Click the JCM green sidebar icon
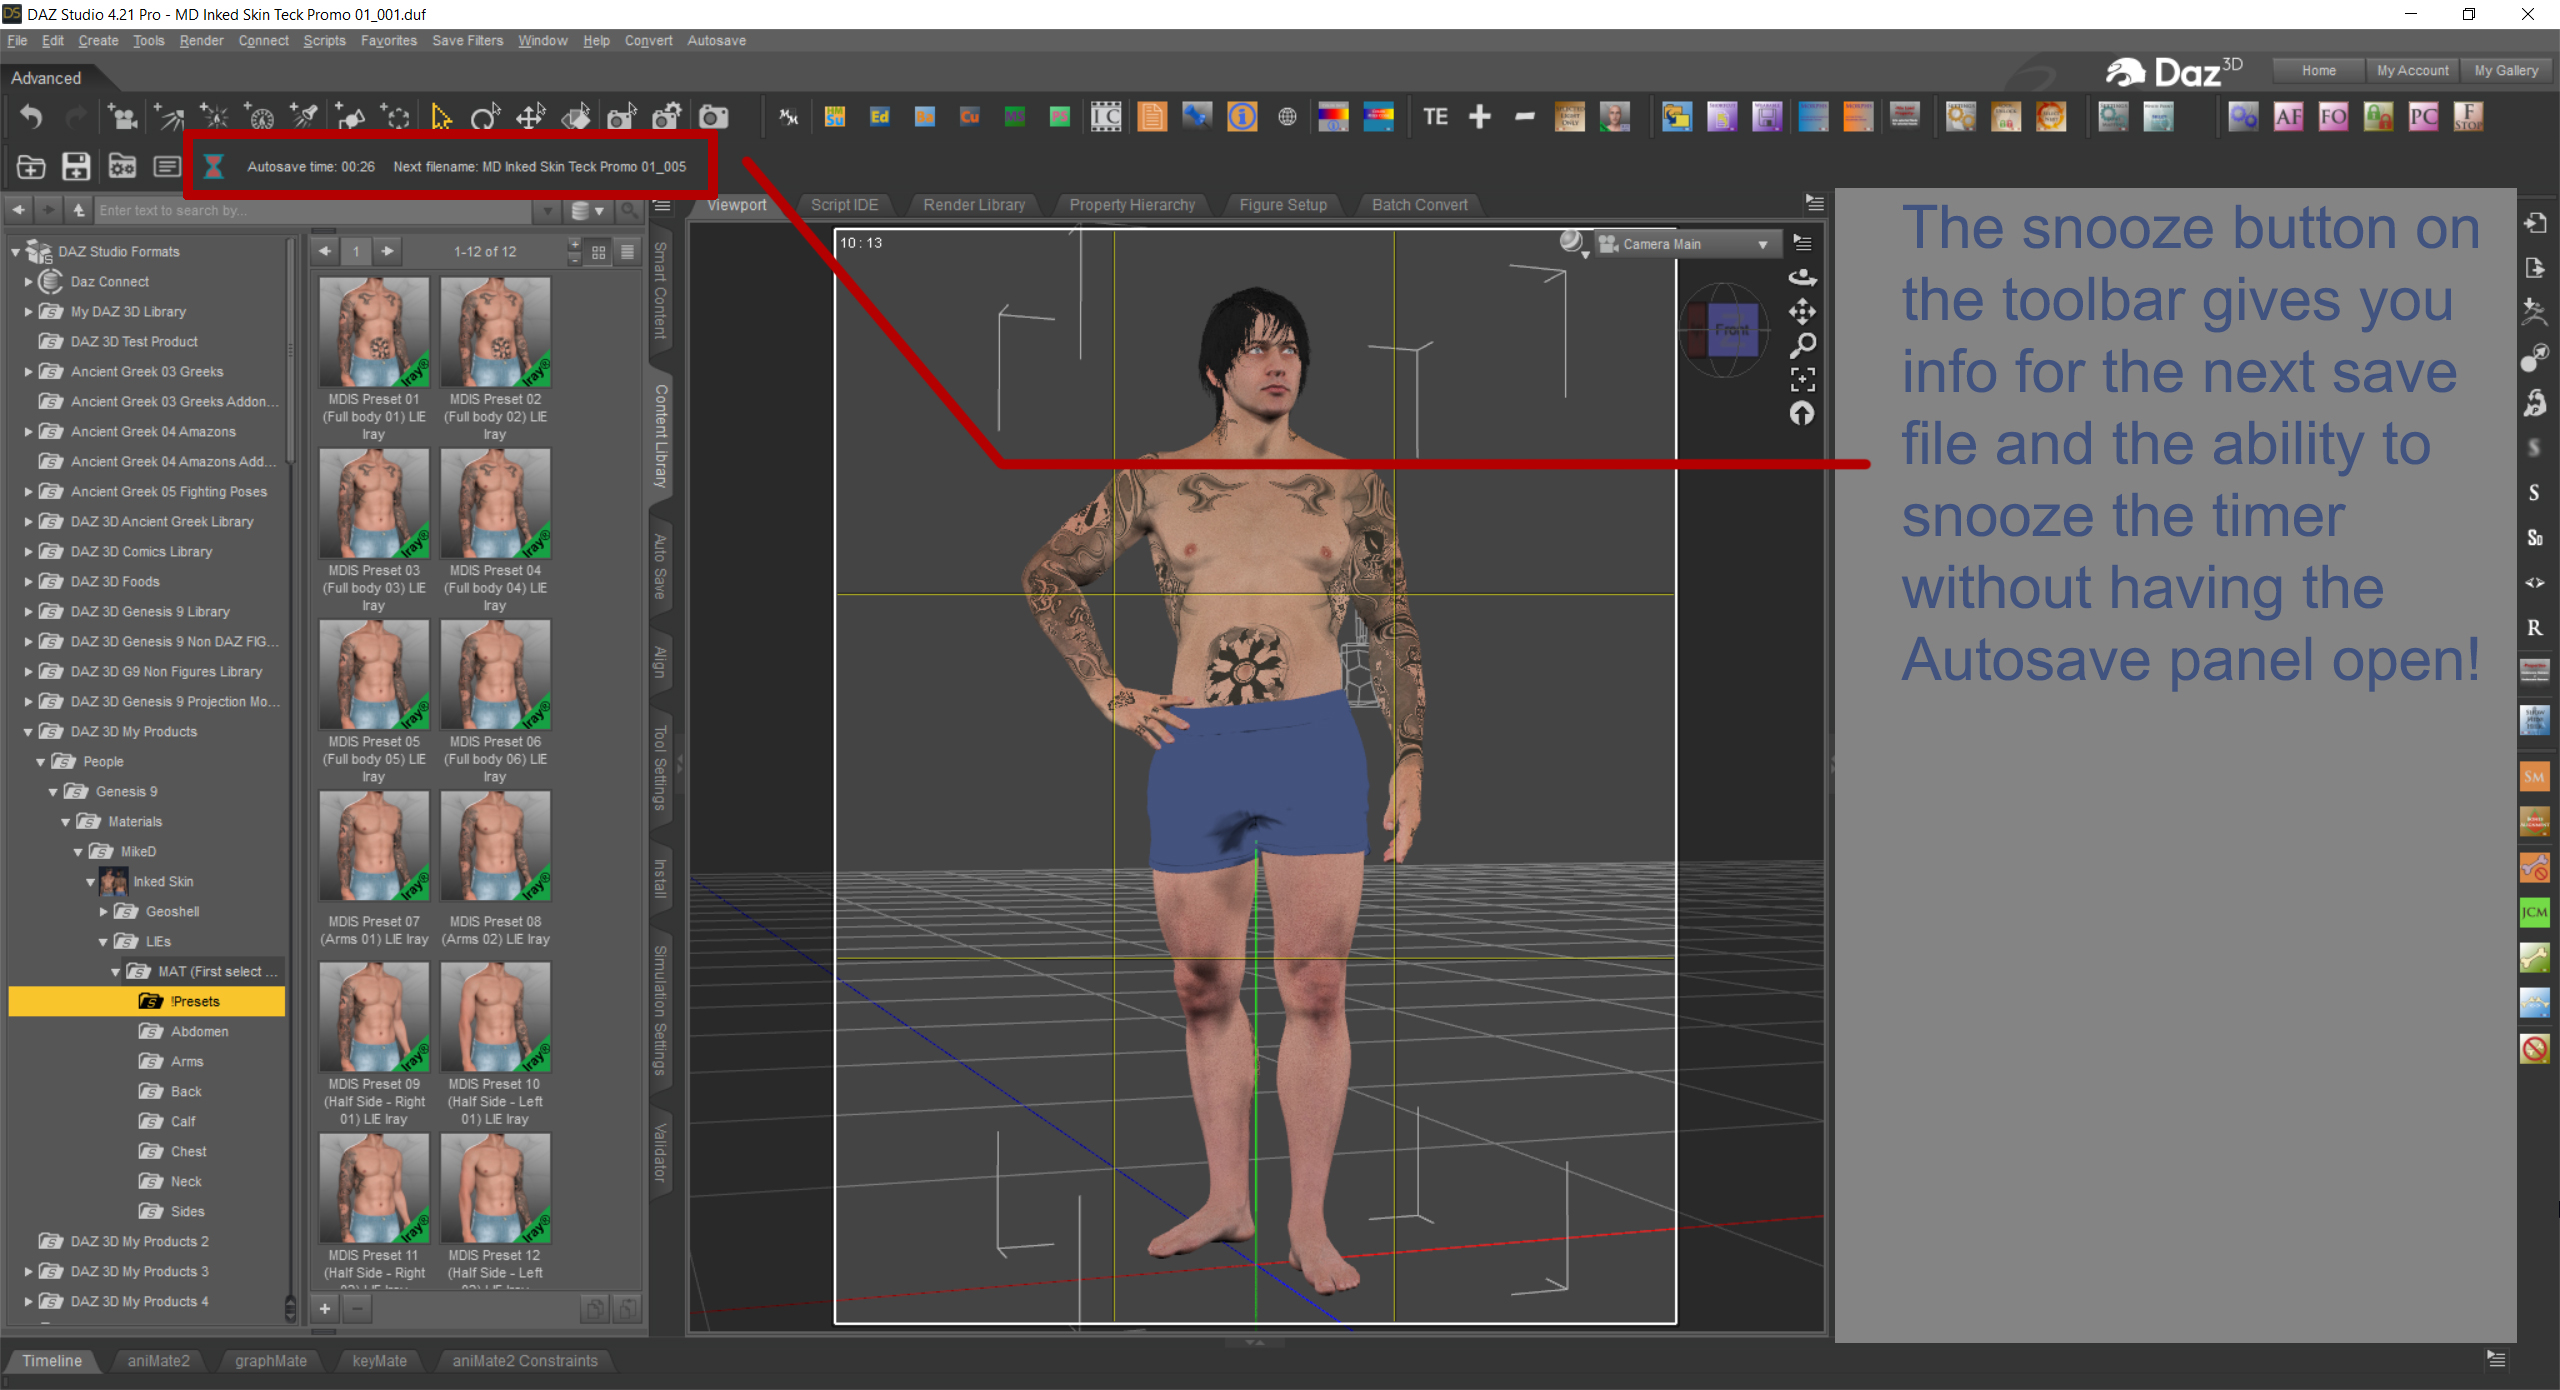 click(x=2534, y=912)
